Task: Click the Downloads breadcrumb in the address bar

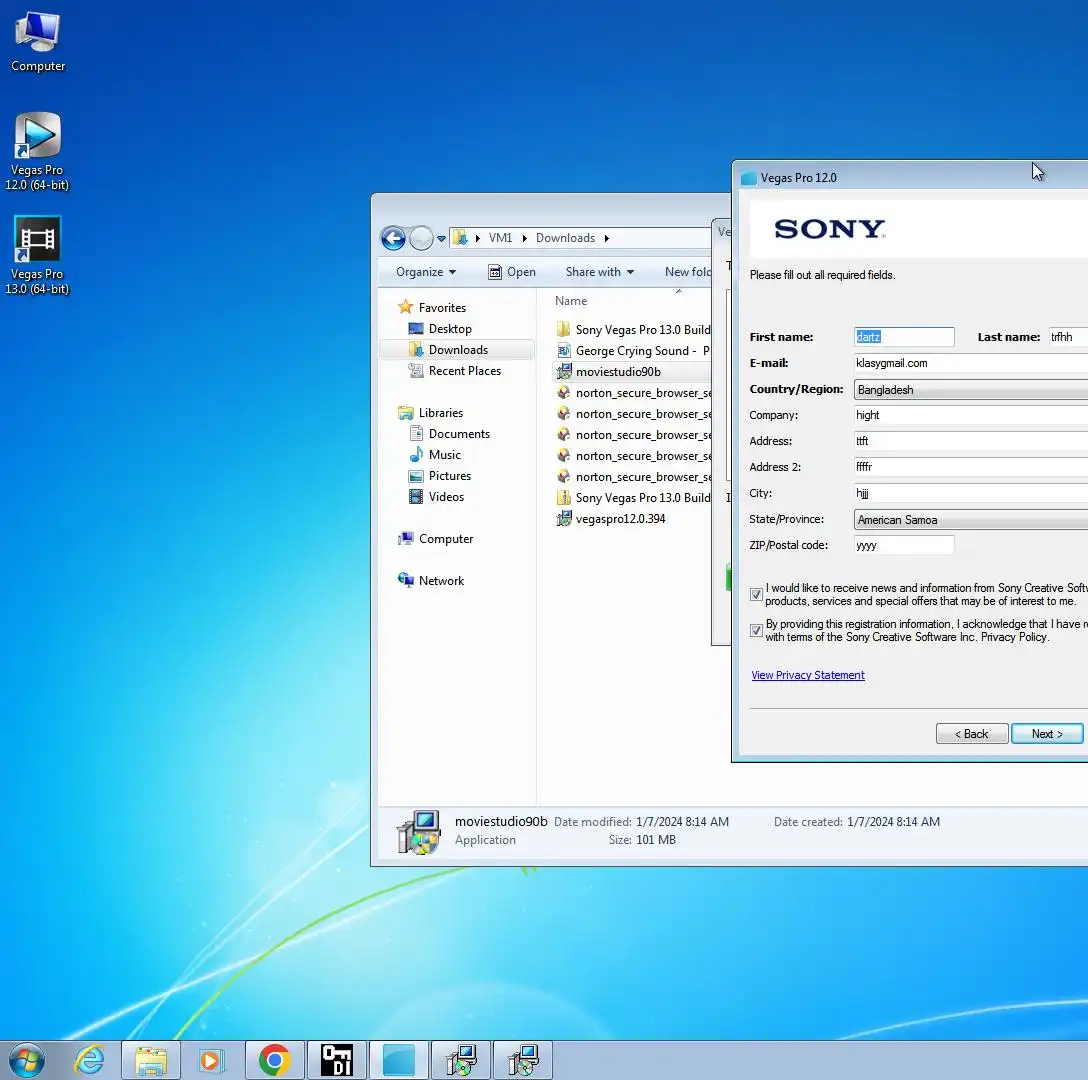Action: tap(566, 238)
